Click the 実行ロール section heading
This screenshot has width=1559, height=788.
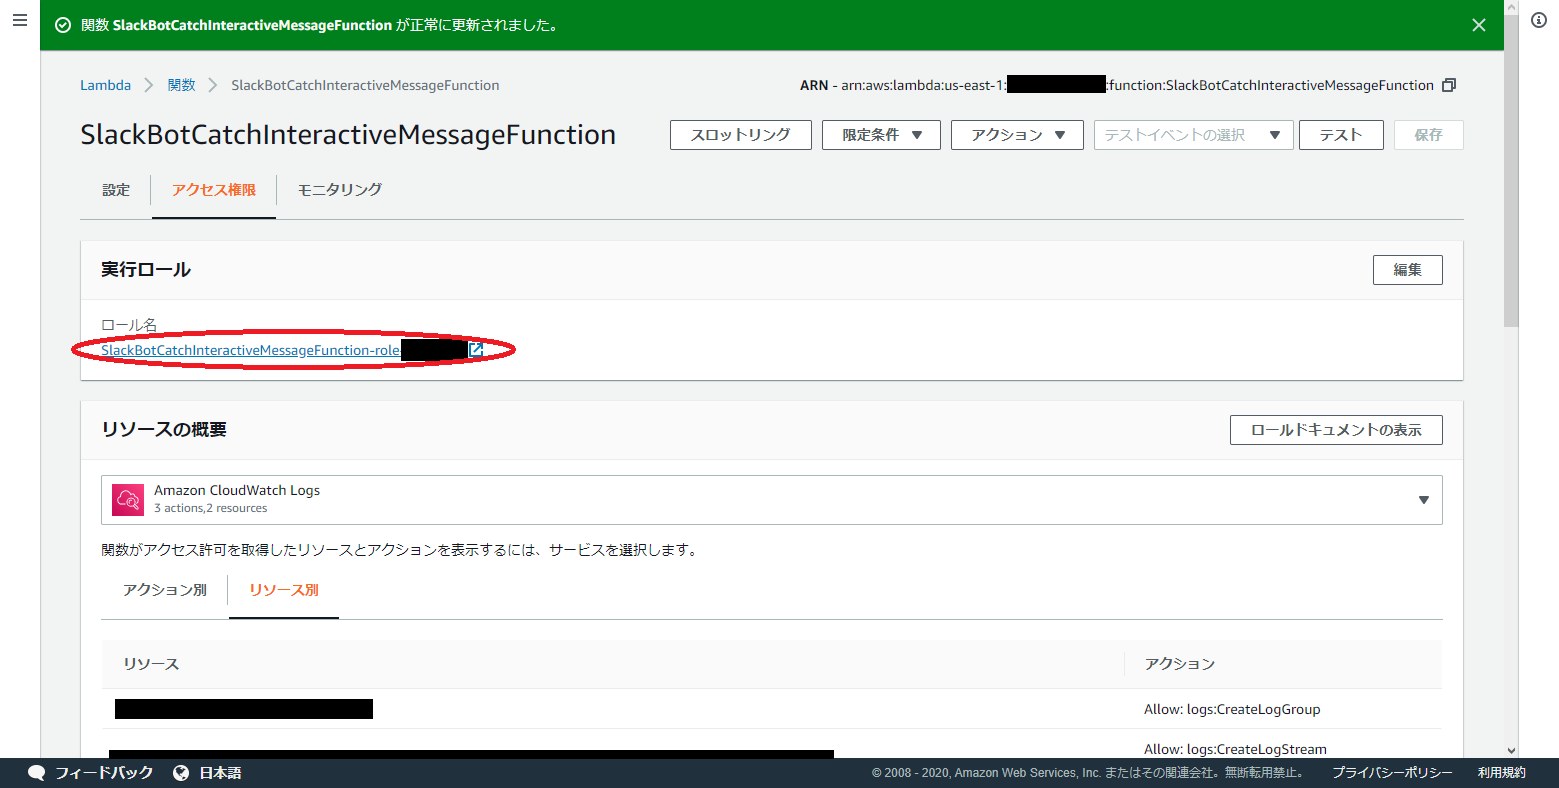146,270
